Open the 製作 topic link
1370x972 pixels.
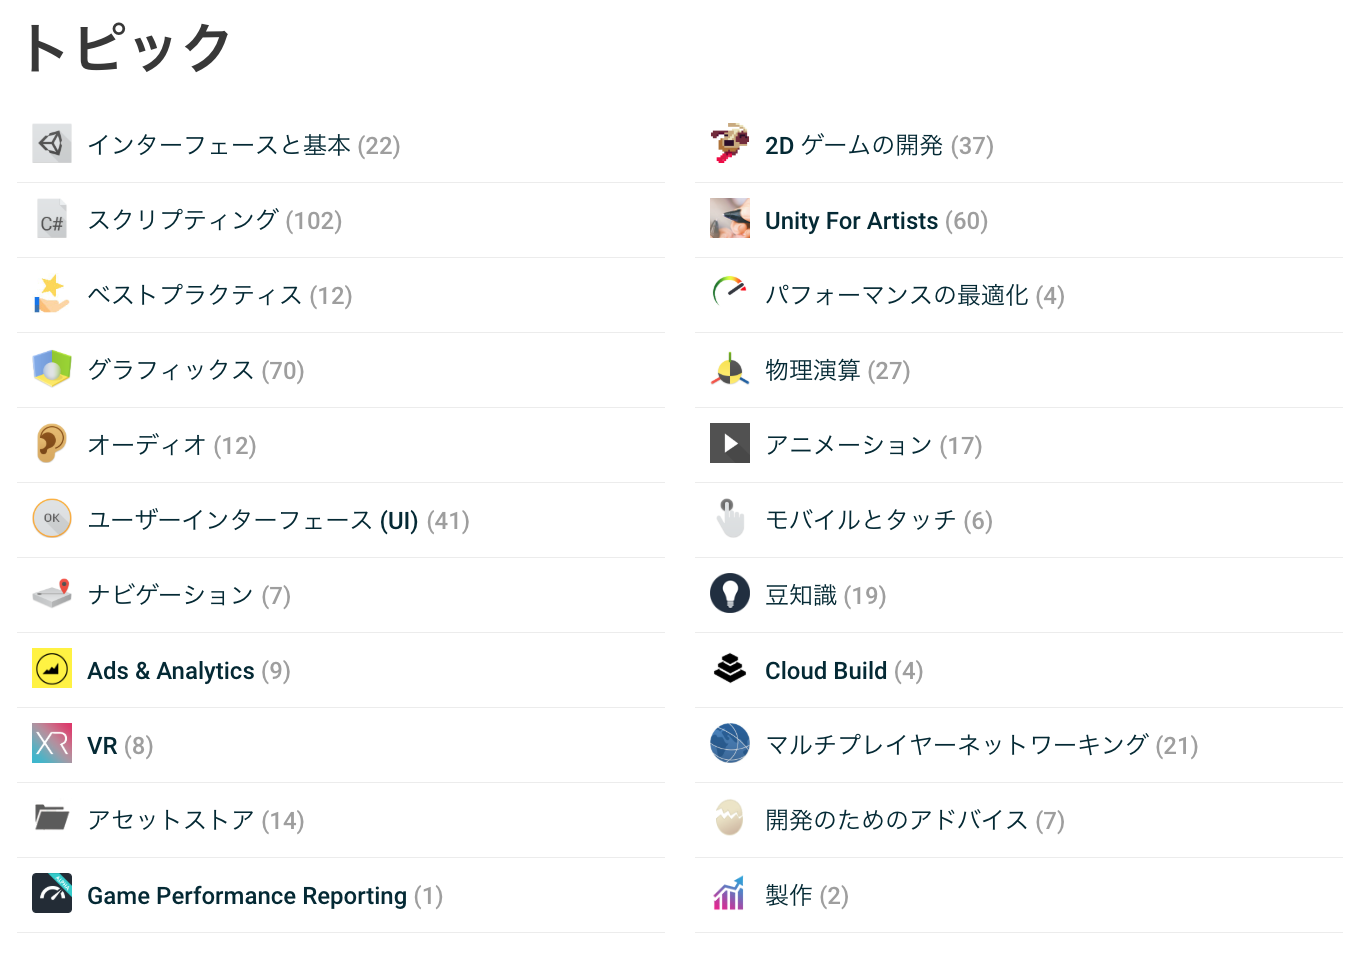806,896
